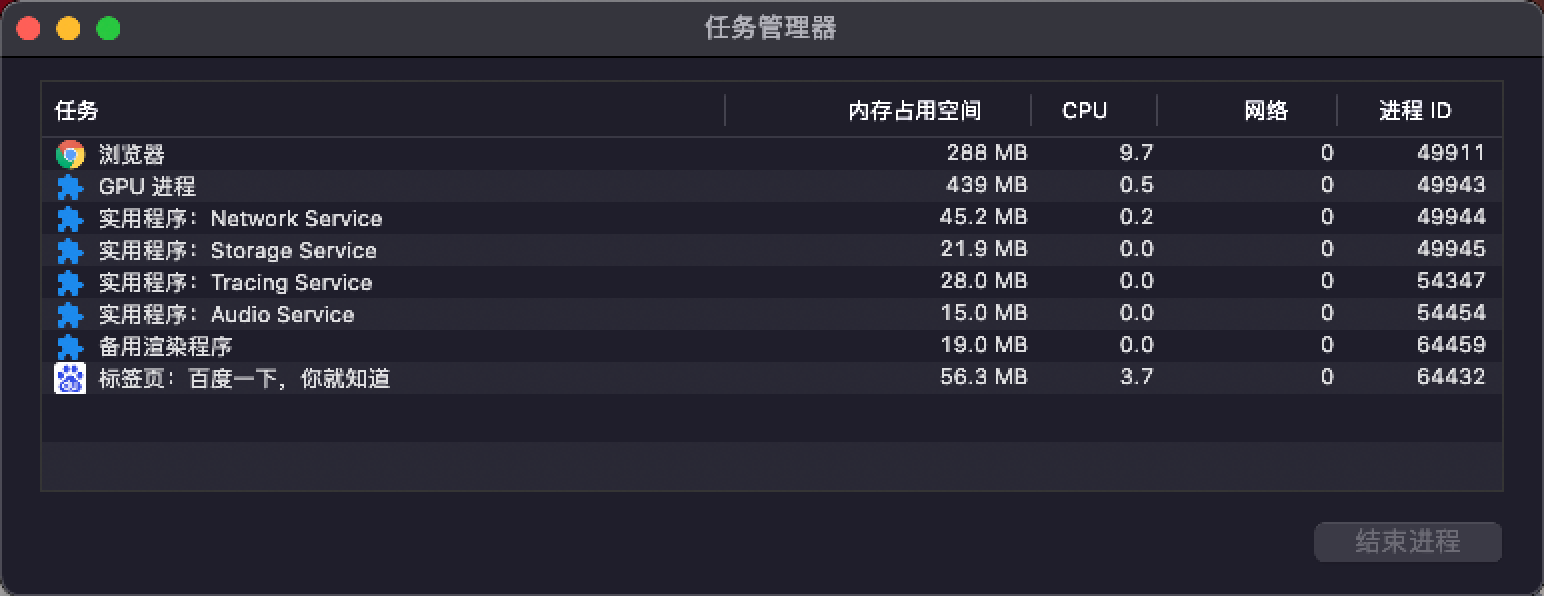Viewport: 1544px width, 596px height.
Task: Click the empty area below the task list
Action: [771, 442]
